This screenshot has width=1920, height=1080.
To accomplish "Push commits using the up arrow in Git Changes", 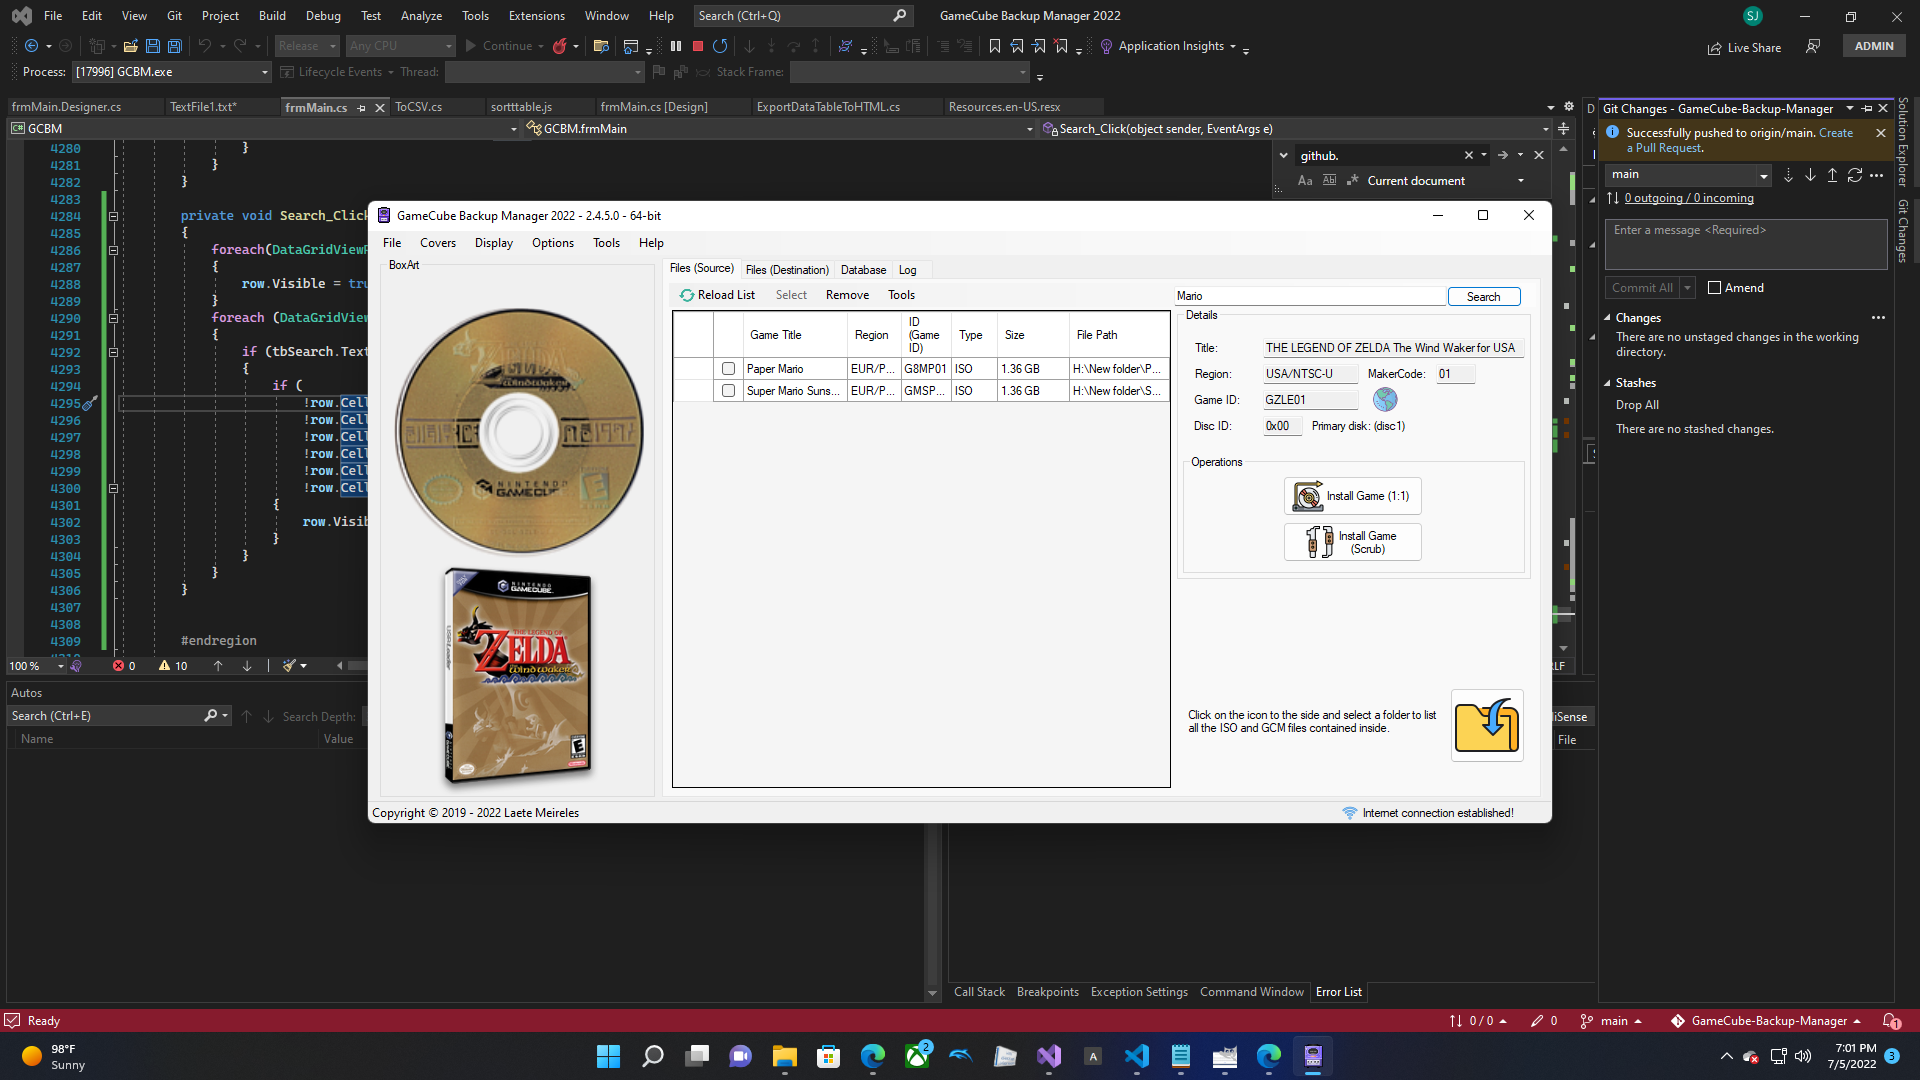I will tap(1832, 175).
